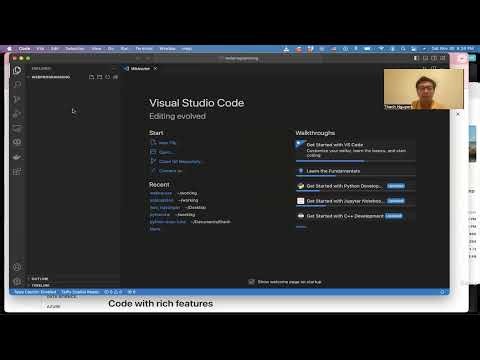Open the Selection menu
Image resolution: width=480 pixels, height=360 pixels.
click(x=75, y=49)
